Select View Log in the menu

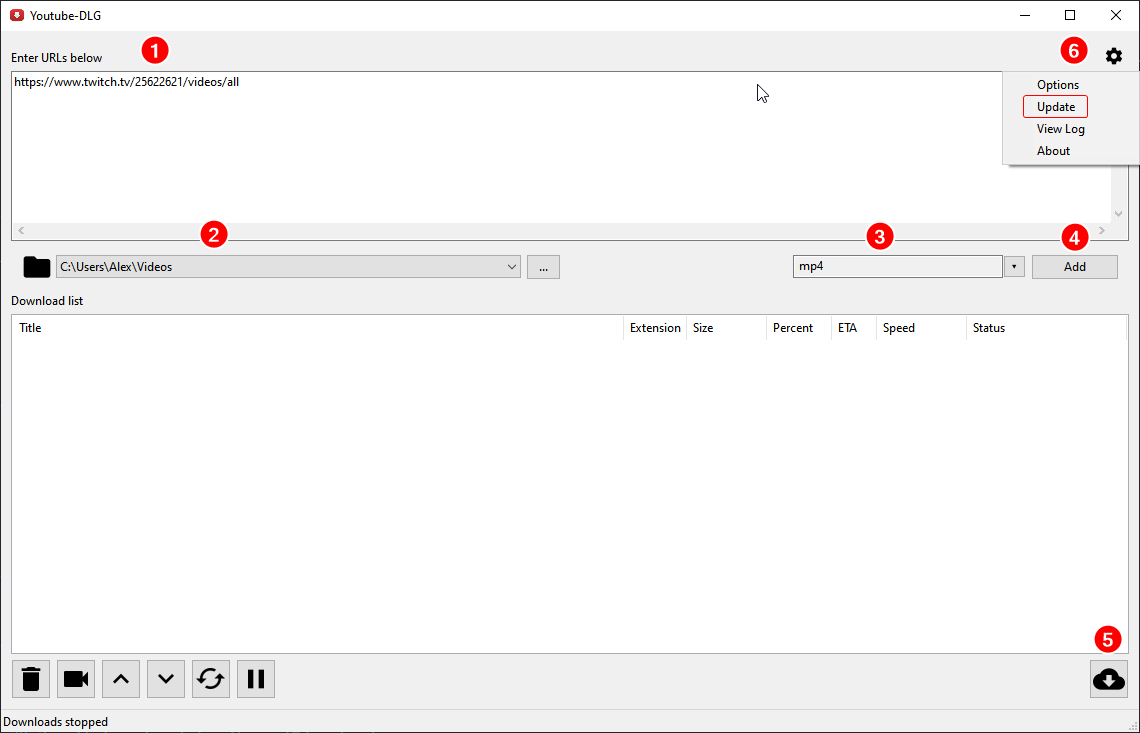(1061, 129)
